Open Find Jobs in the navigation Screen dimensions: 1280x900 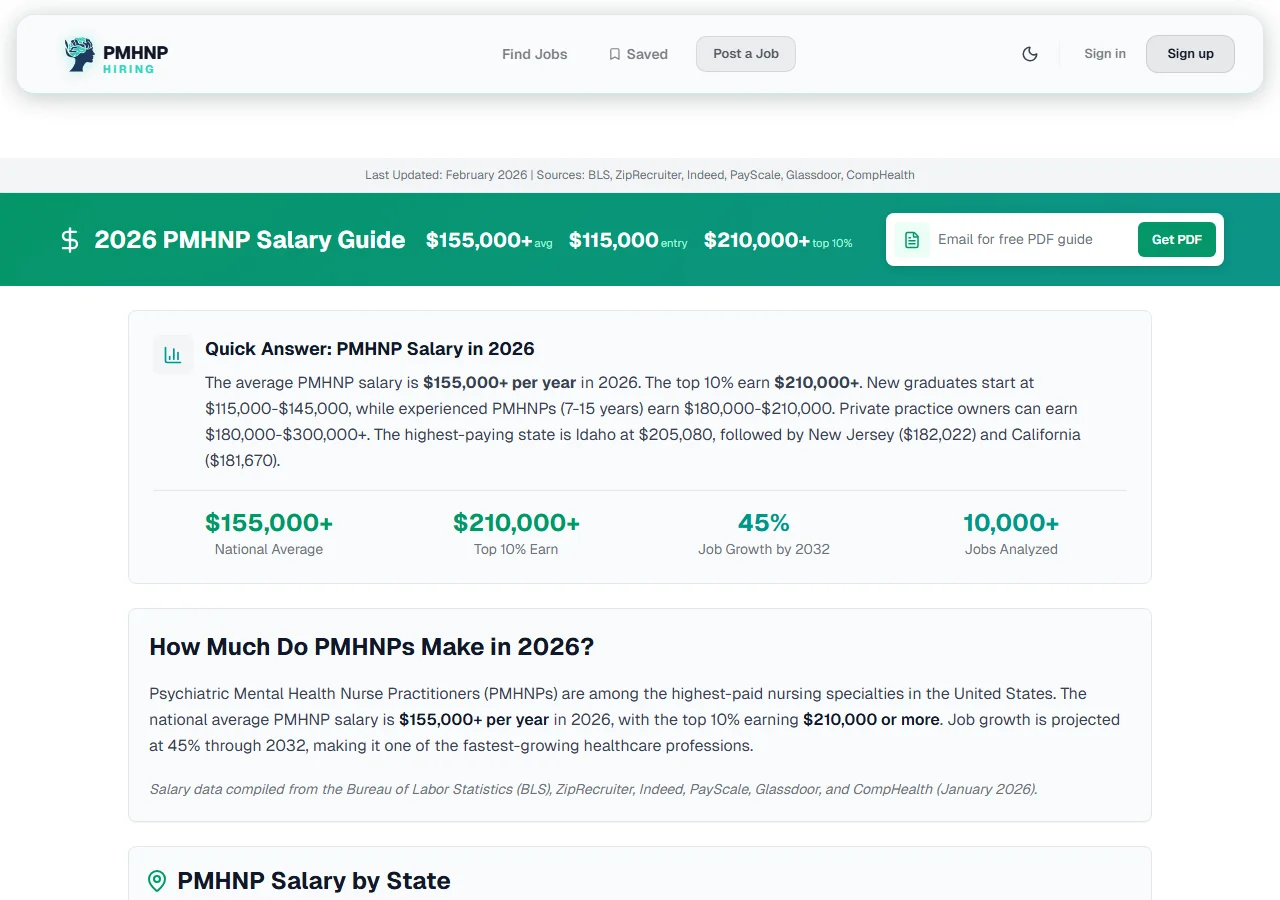pos(535,54)
